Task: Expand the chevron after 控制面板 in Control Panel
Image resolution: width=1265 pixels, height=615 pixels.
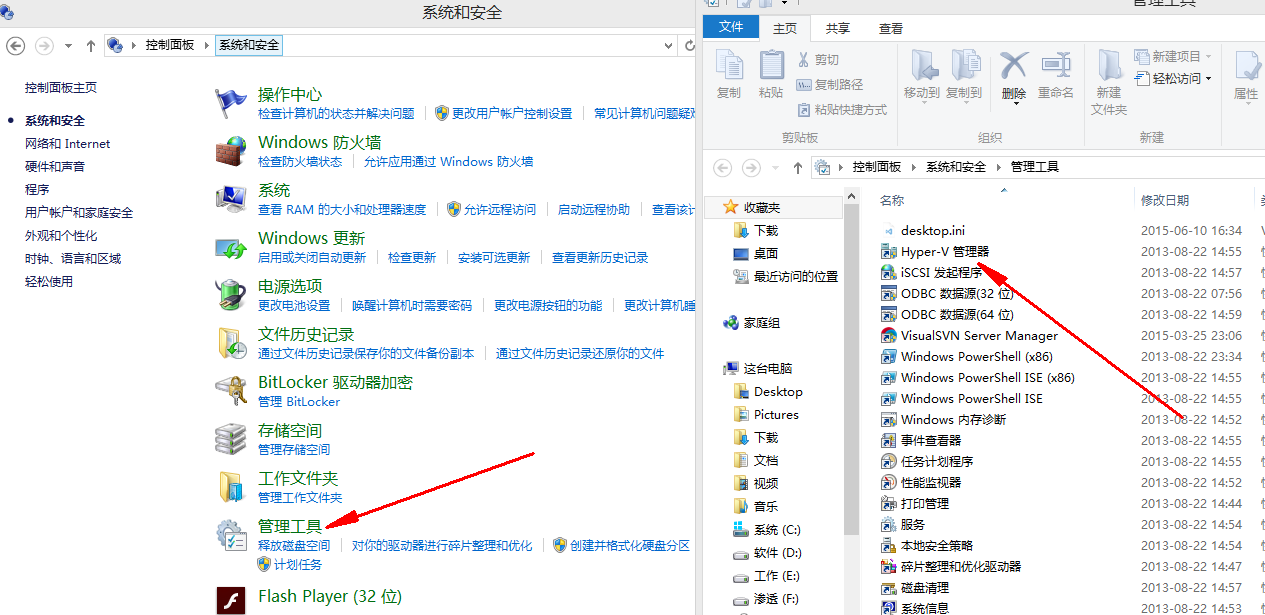Action: tap(207, 45)
